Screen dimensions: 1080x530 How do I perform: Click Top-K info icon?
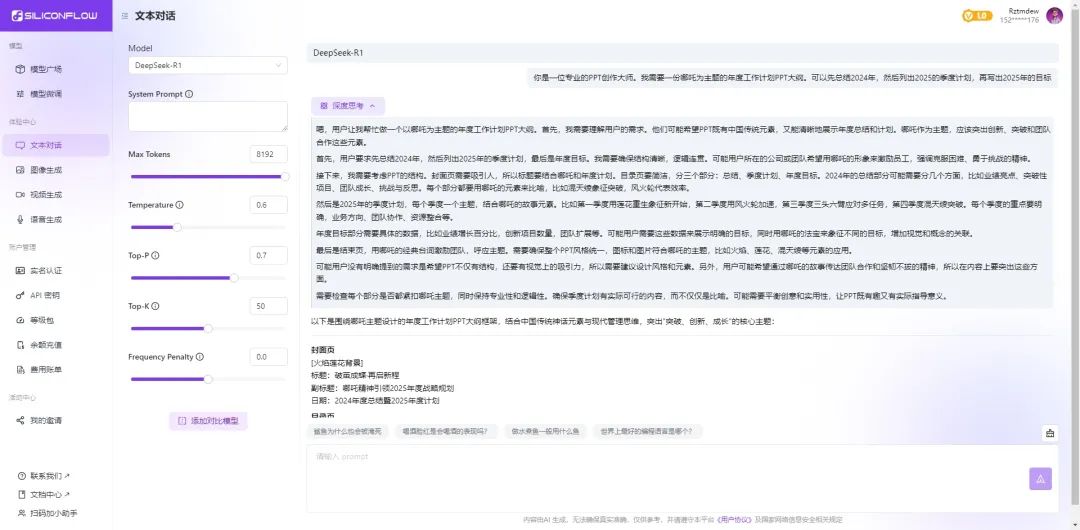pos(155,306)
